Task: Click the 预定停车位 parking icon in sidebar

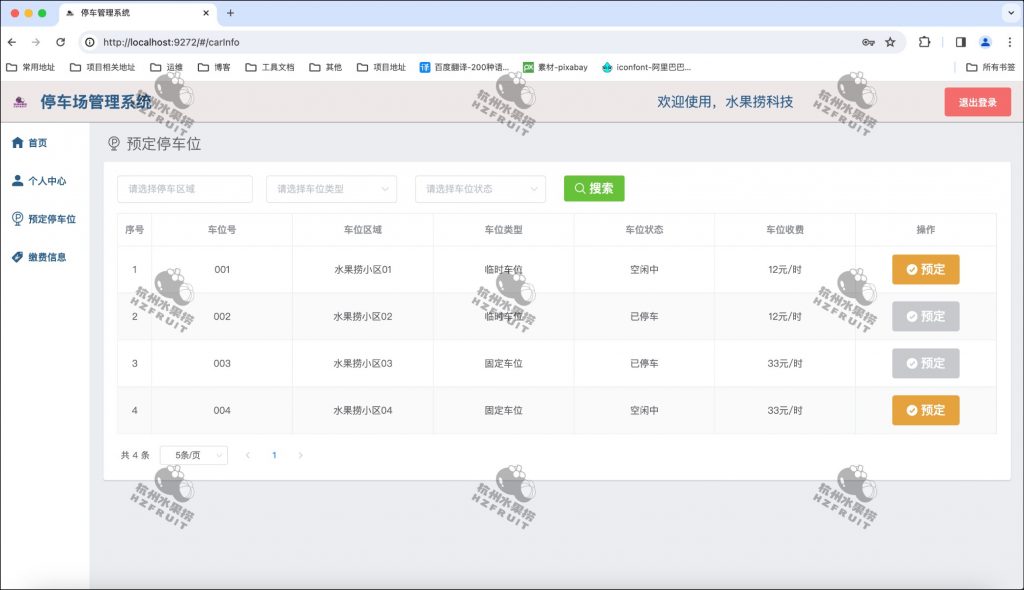Action: click(18, 218)
